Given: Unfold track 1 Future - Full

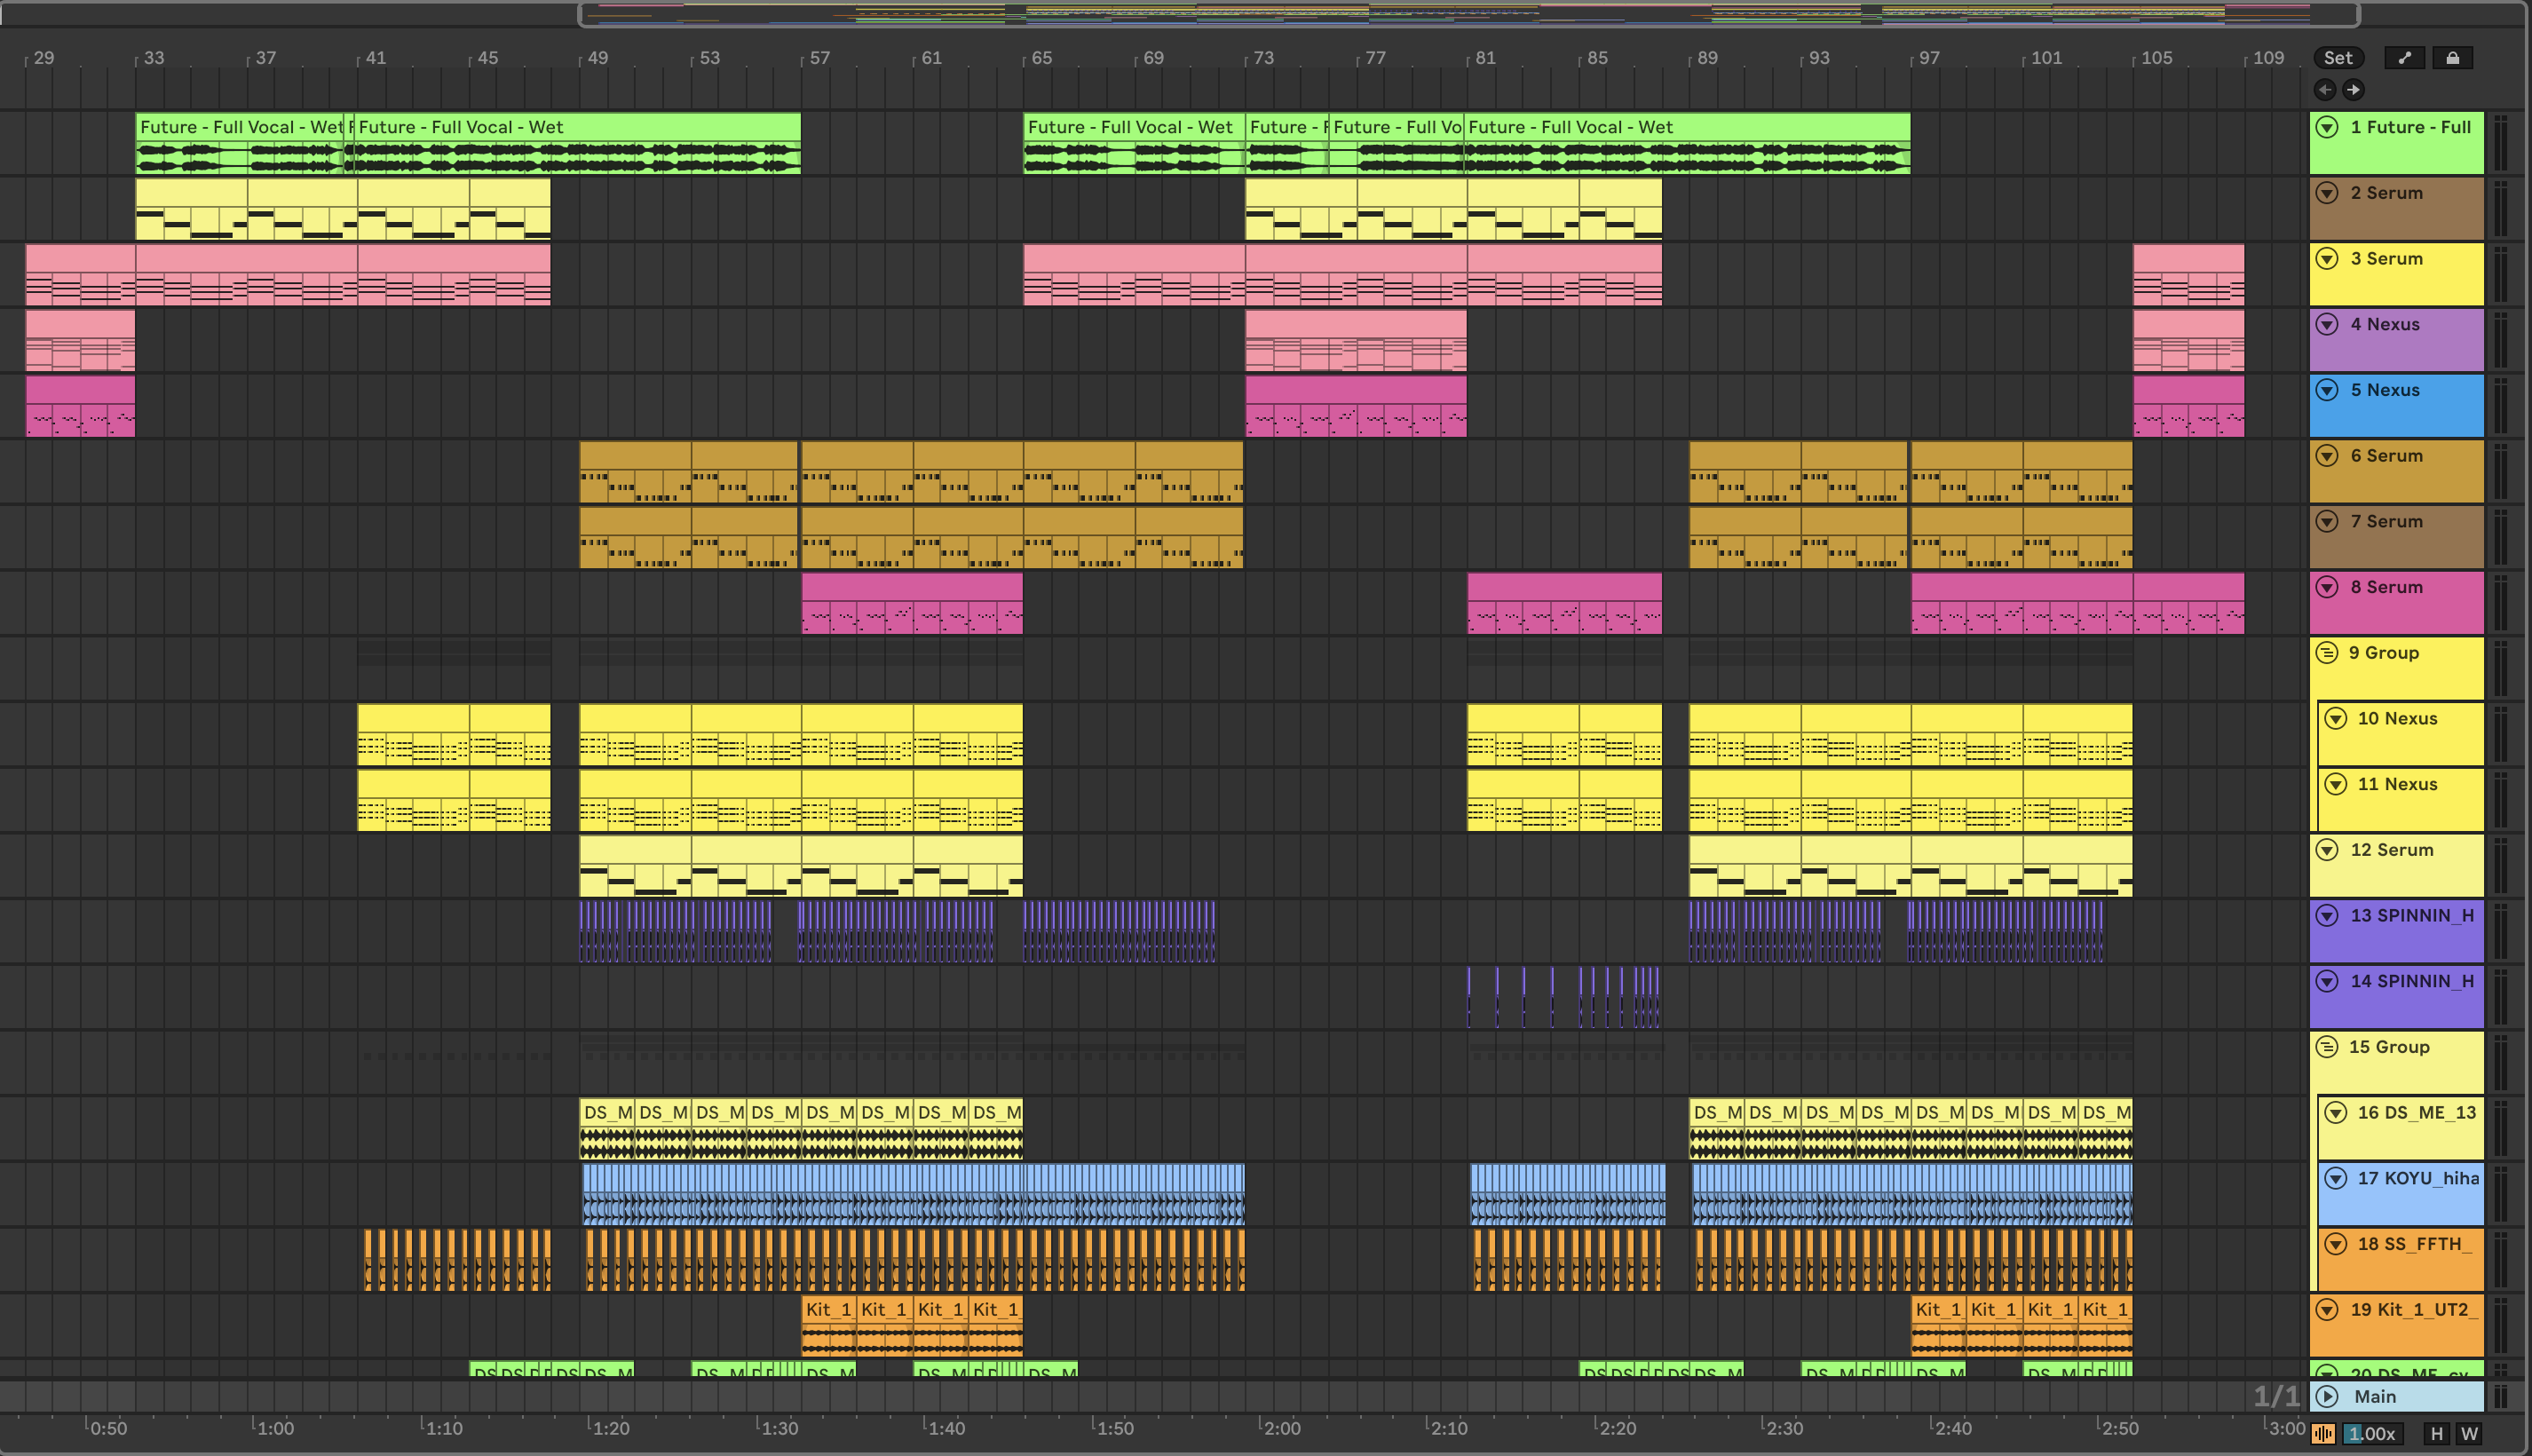Looking at the screenshot, I should (x=2327, y=127).
